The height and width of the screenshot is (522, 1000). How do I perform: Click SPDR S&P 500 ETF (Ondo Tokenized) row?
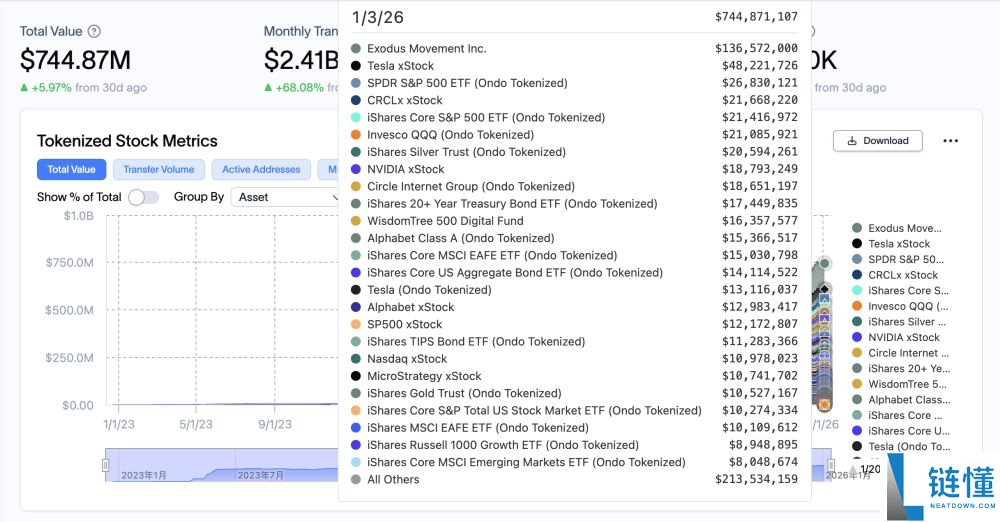point(574,83)
